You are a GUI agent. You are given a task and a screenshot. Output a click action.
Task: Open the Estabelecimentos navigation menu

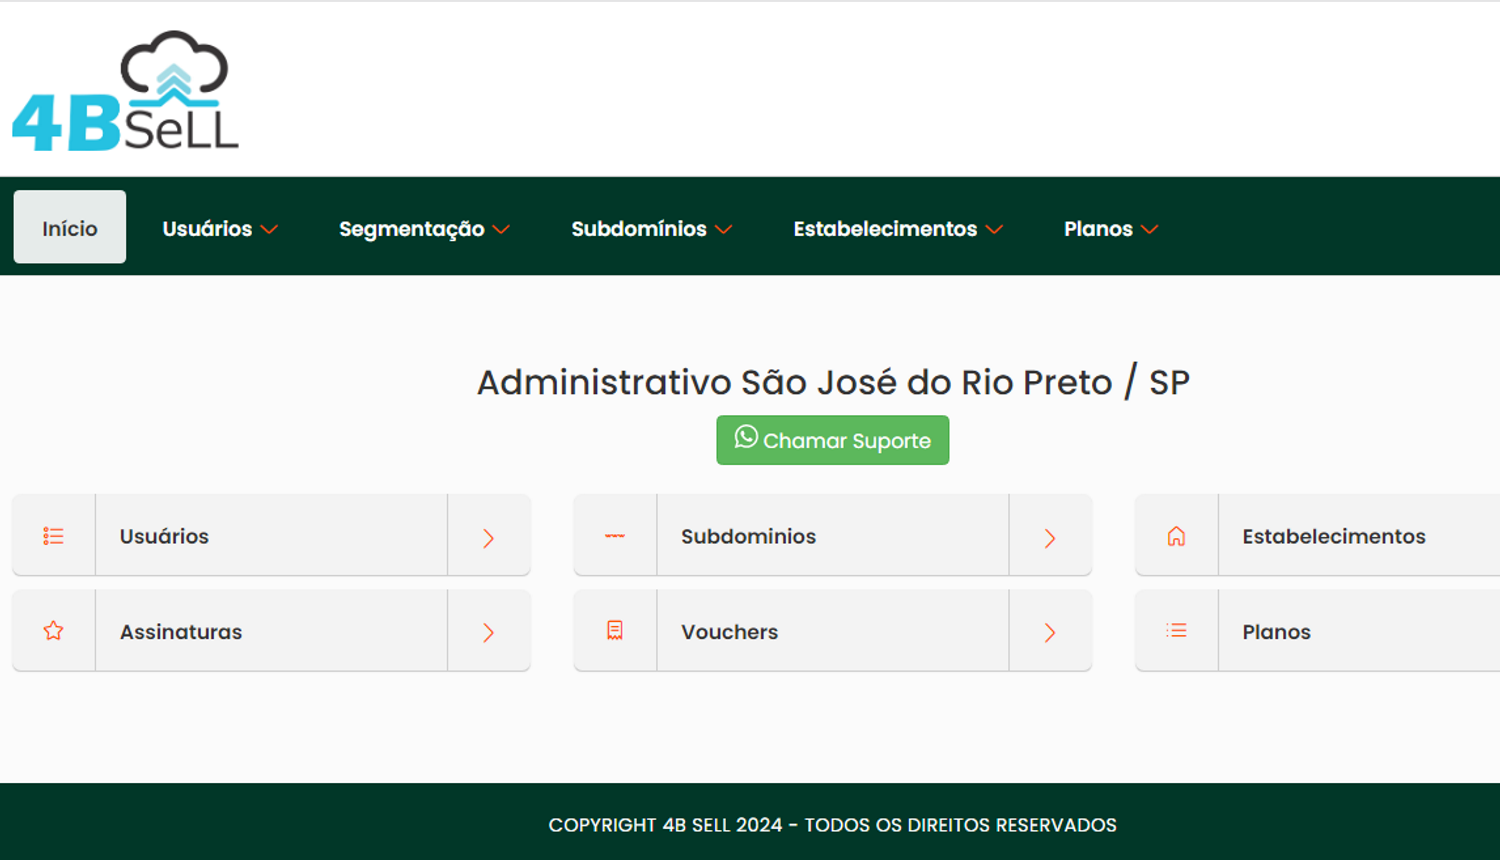(898, 229)
